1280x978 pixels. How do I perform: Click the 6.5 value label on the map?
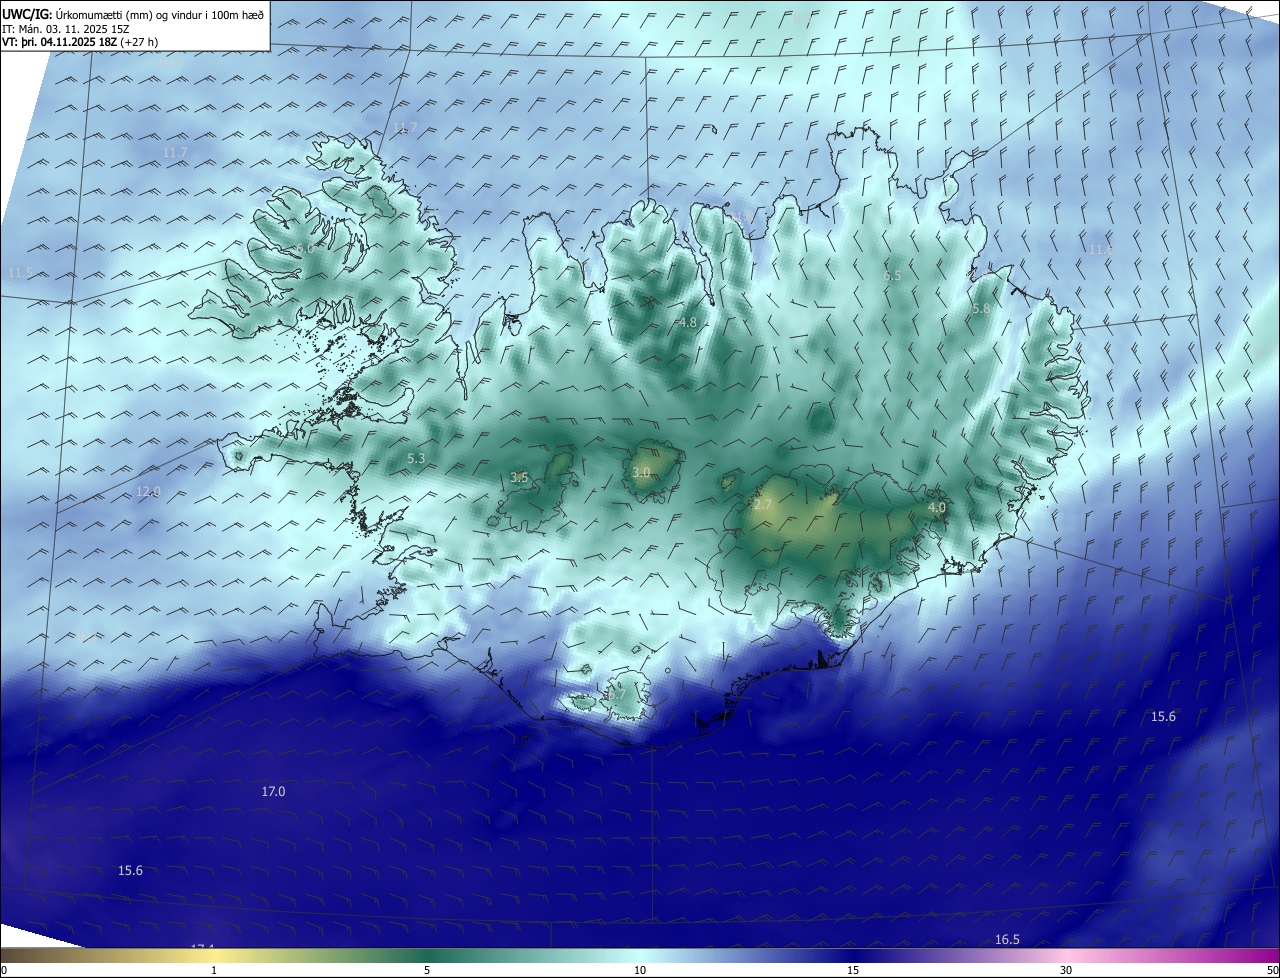tap(892, 275)
